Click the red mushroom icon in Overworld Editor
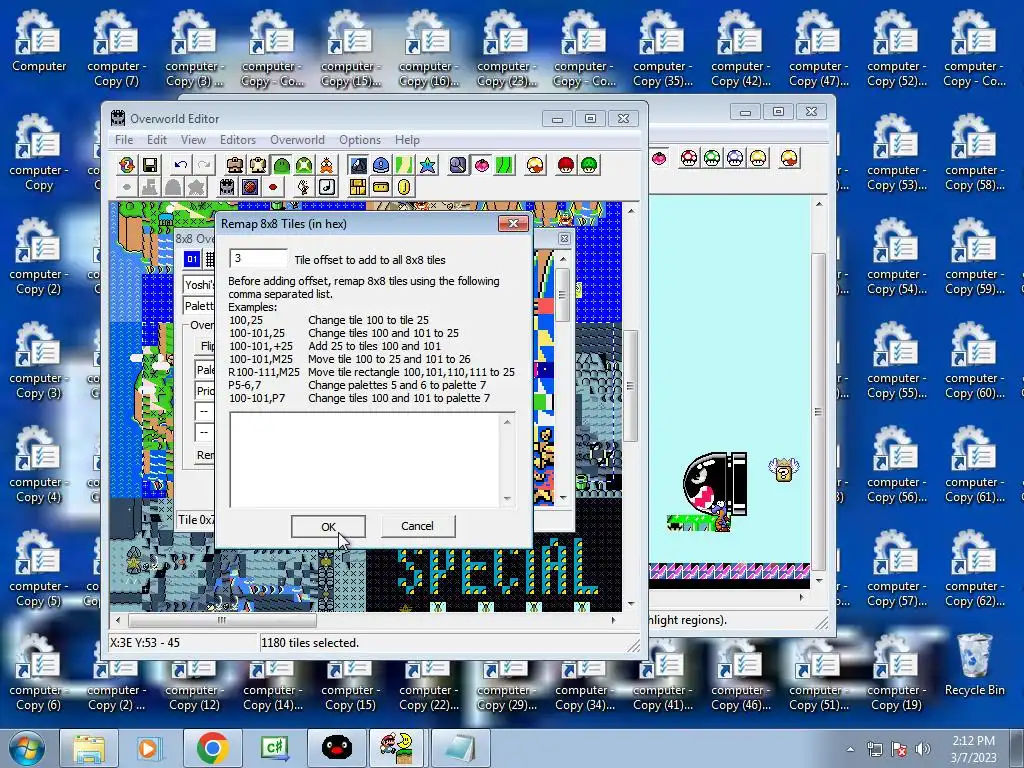1024x768 pixels. click(566, 165)
